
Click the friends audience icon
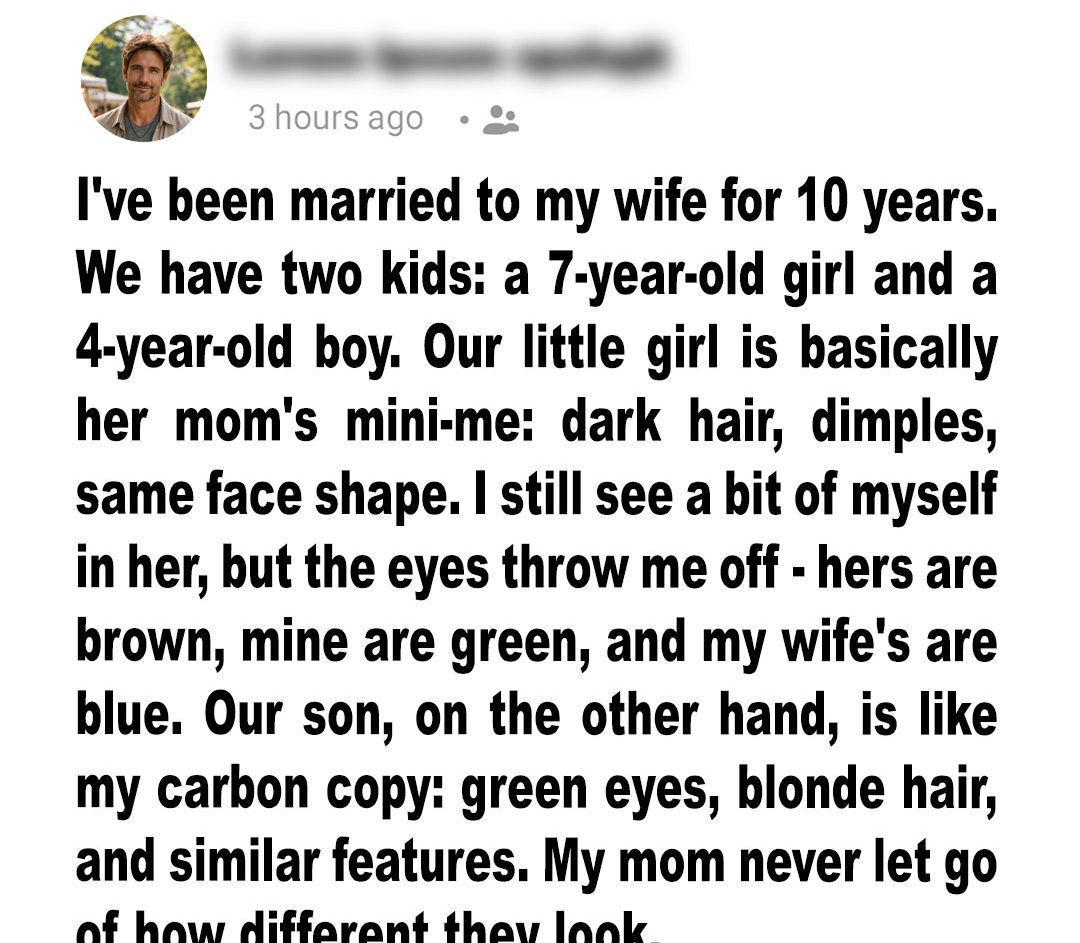click(500, 120)
